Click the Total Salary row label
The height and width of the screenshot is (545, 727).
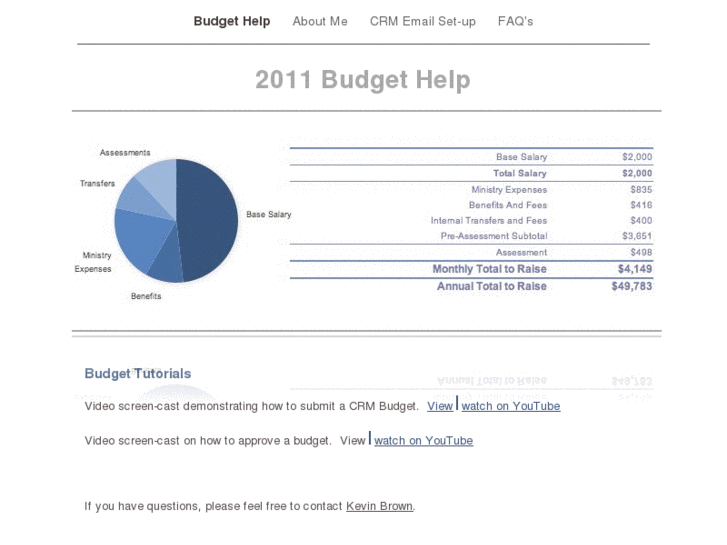point(519,173)
